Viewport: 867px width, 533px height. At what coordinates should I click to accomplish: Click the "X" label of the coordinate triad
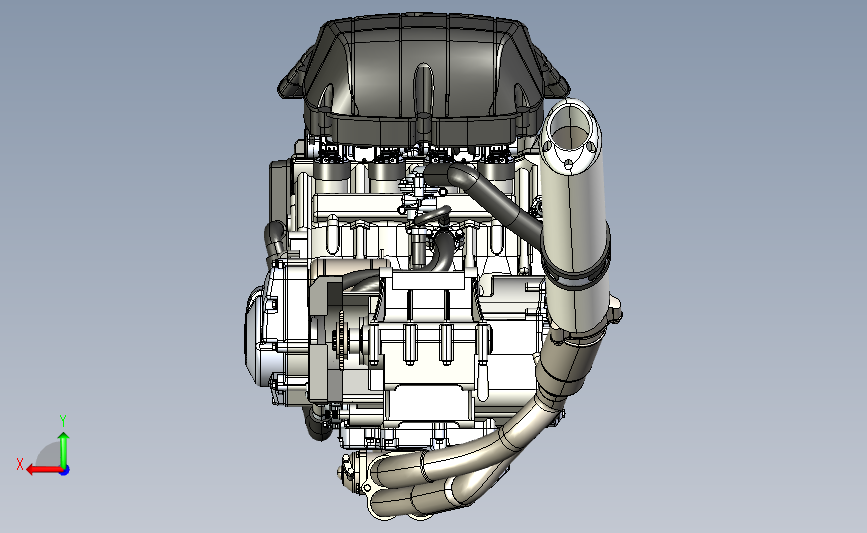pos(20,464)
